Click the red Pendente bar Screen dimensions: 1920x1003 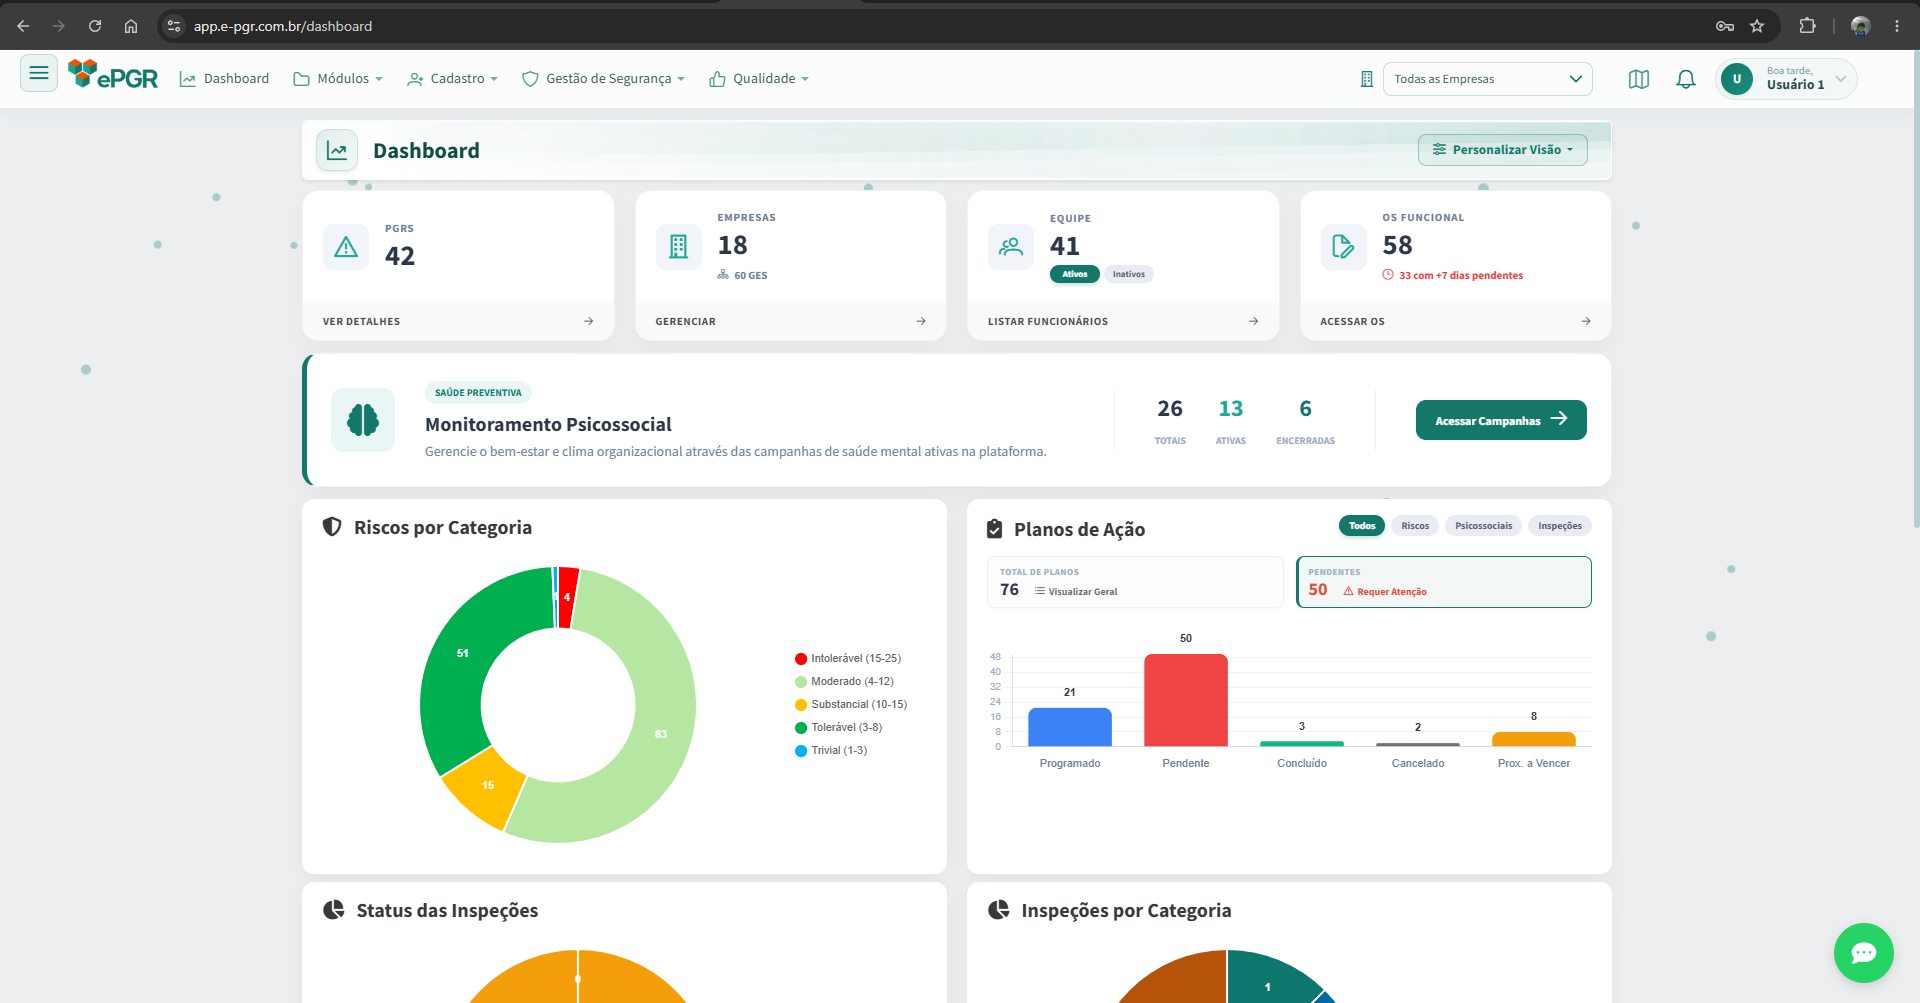coord(1186,700)
